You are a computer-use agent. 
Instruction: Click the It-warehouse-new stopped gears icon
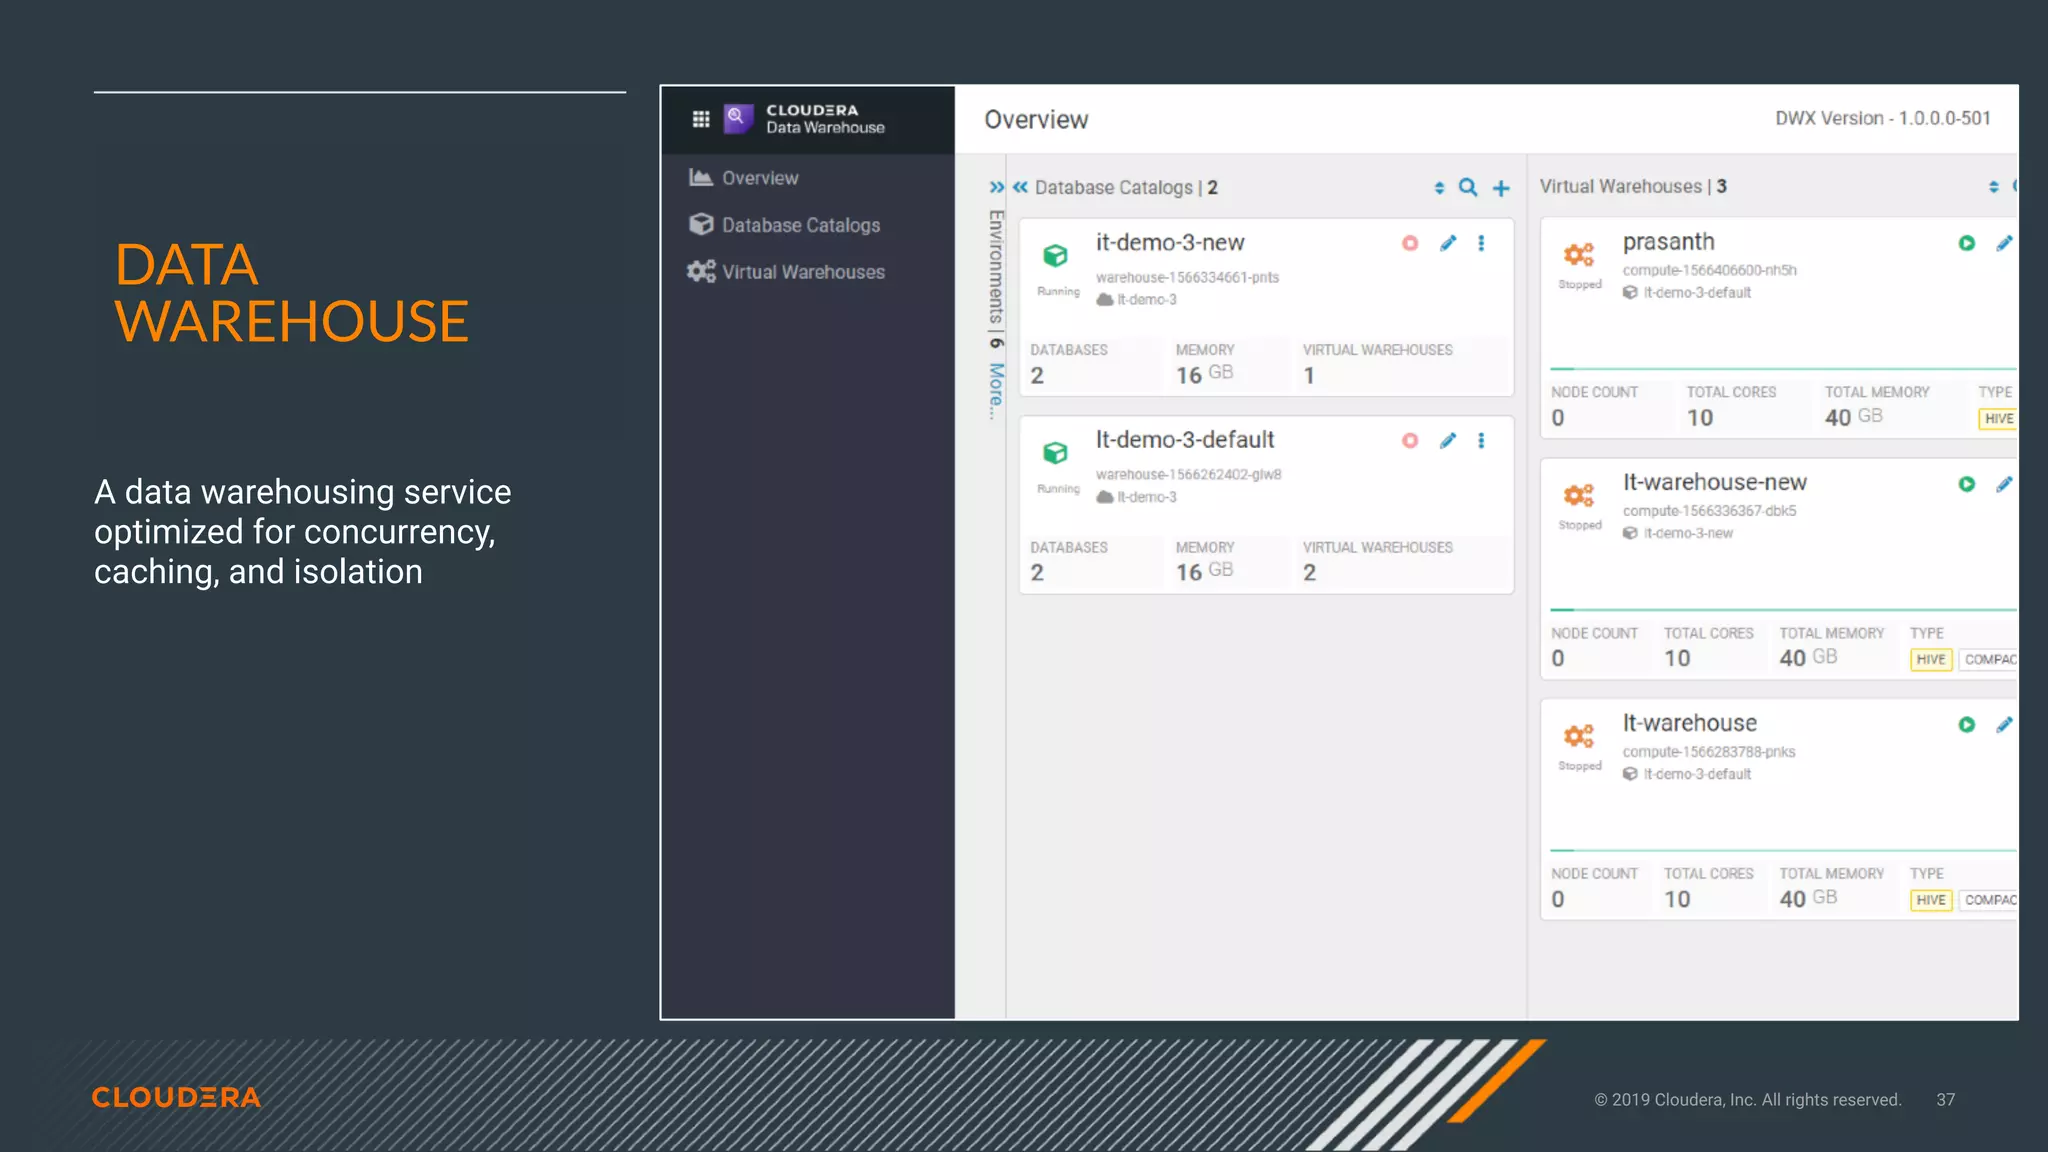[x=1579, y=495]
